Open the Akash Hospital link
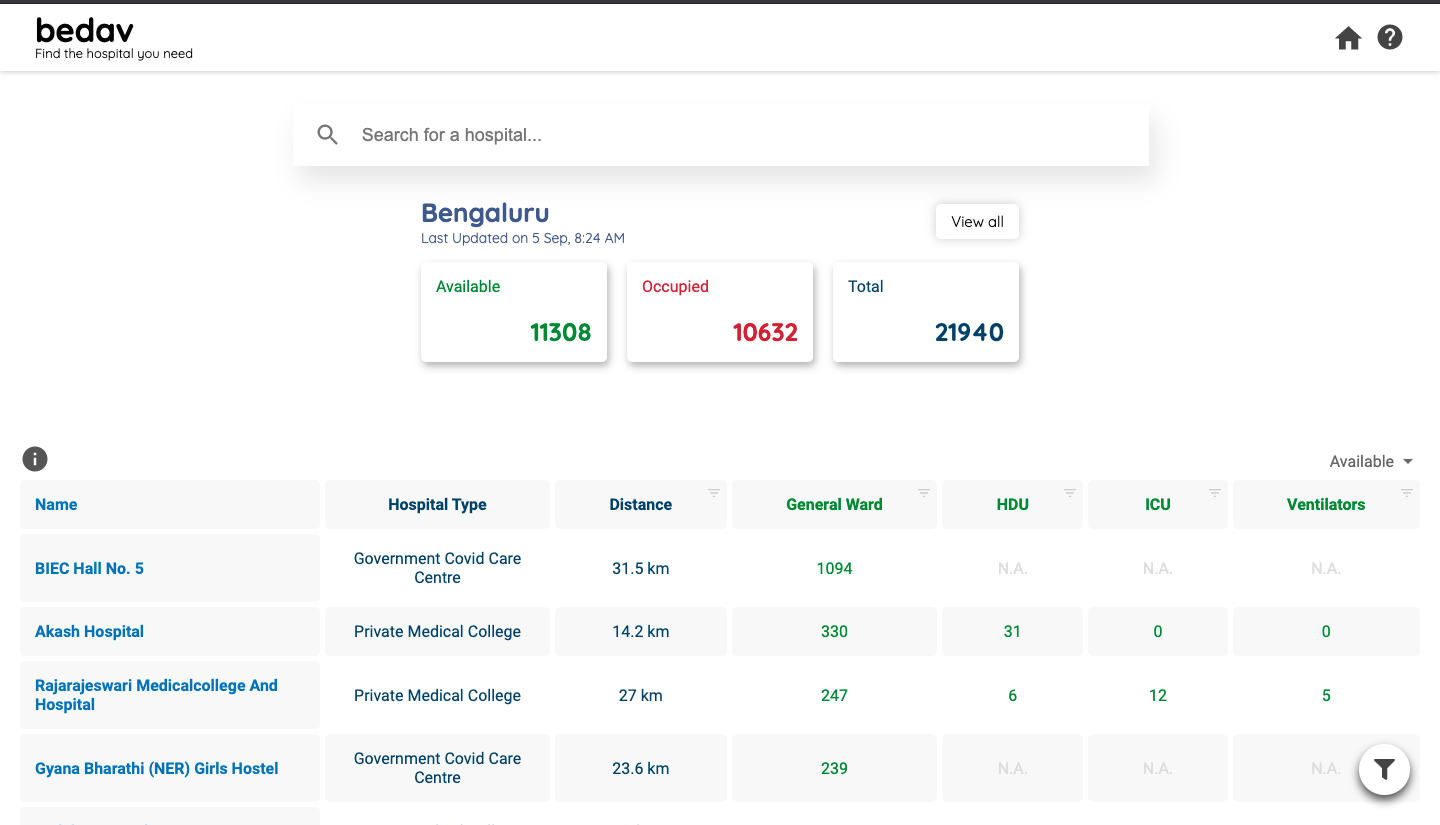1440x825 pixels. coord(89,631)
